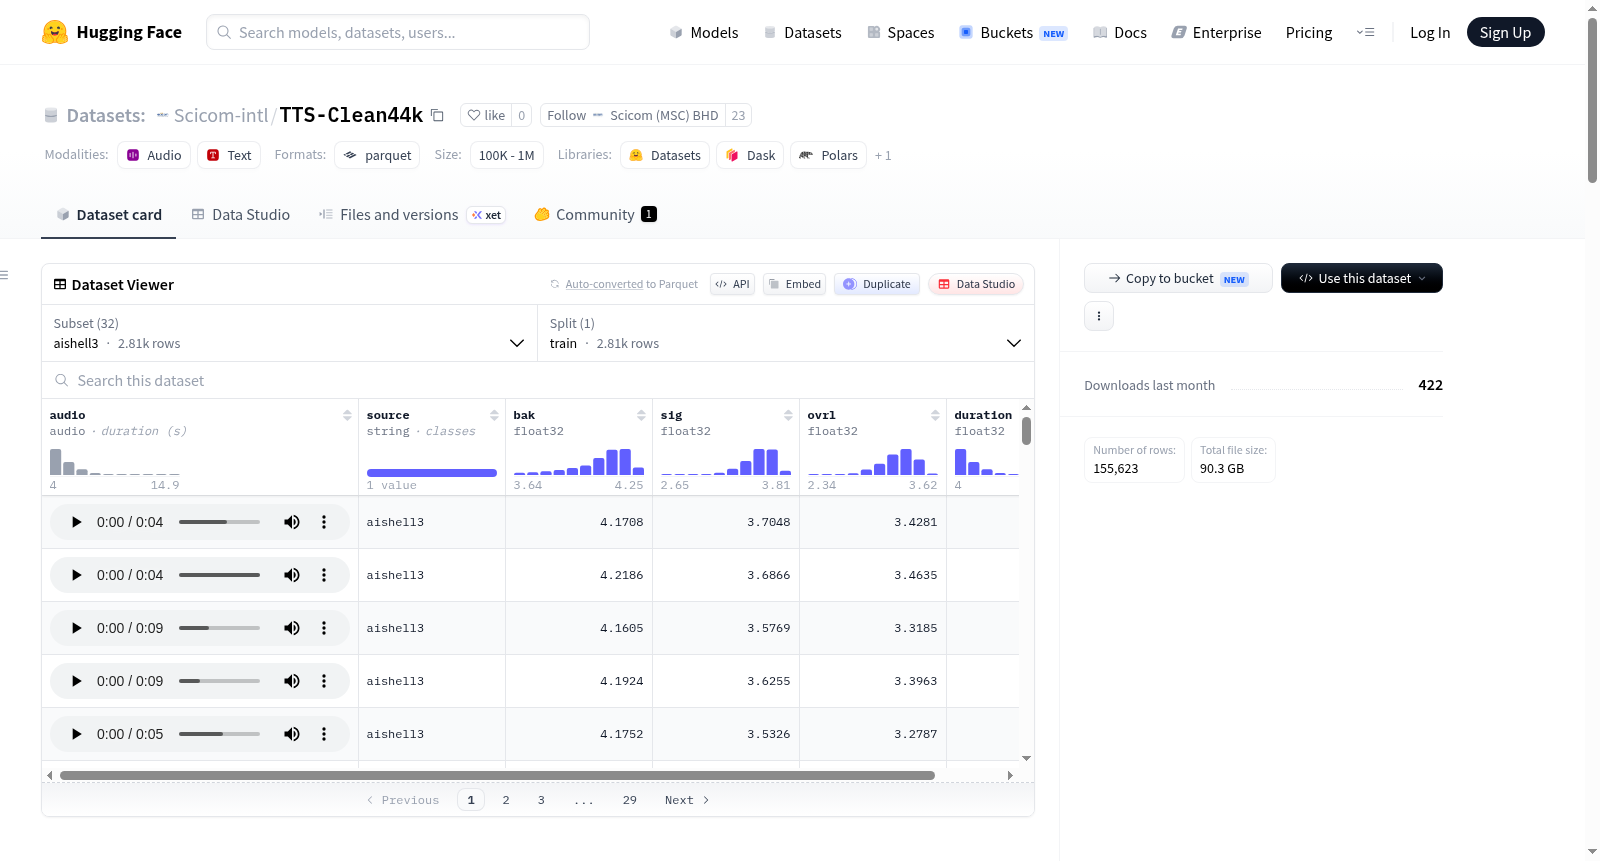Screen dimensions: 1600x861
Task: Open the more navigation menu icon
Action: (x=1365, y=32)
